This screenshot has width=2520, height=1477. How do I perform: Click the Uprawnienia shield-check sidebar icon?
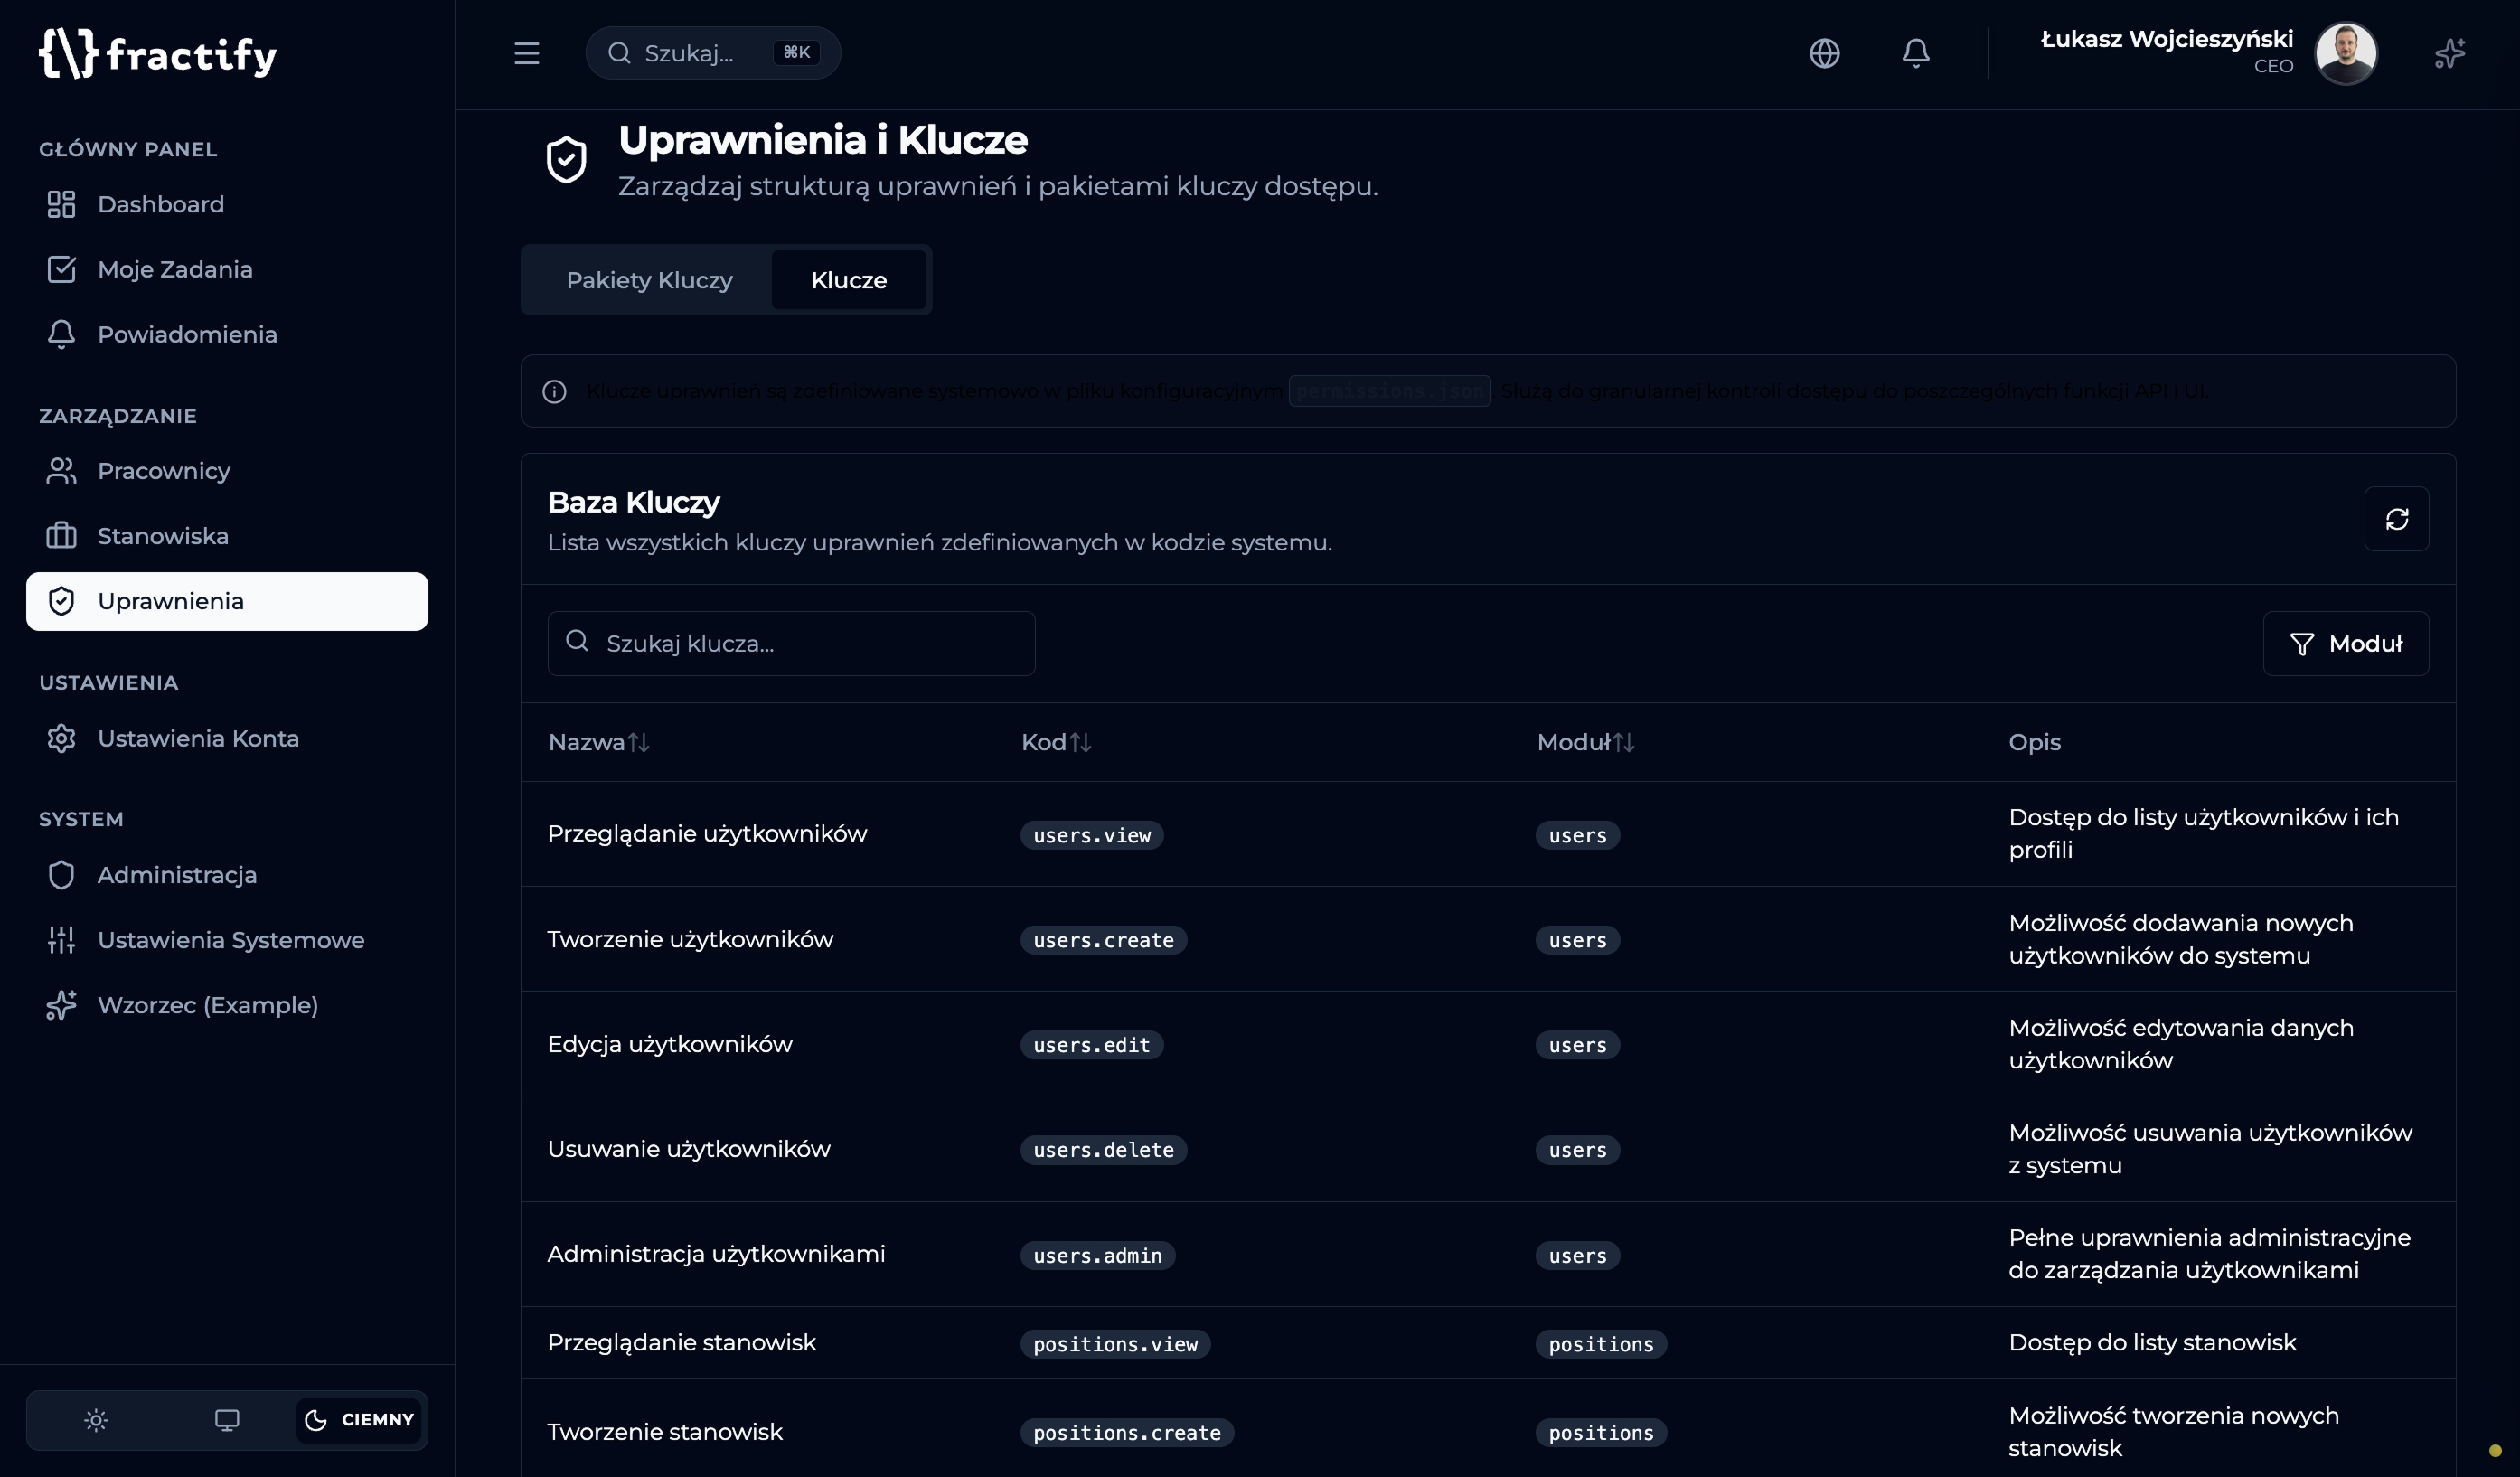point(61,601)
